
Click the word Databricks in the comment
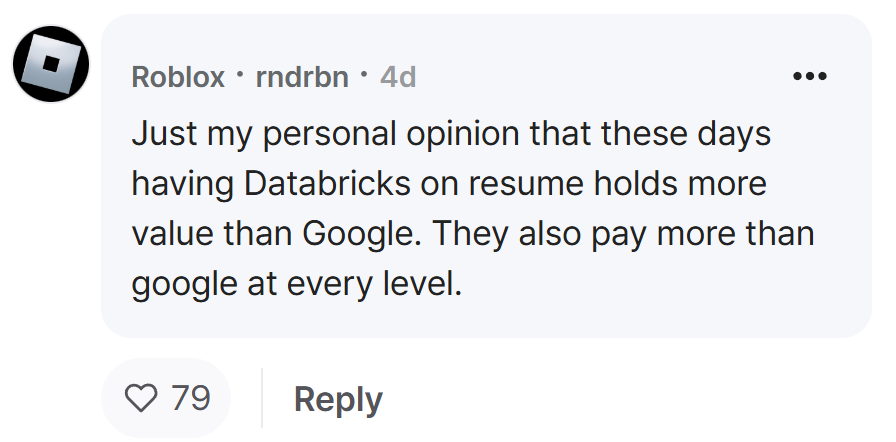point(327,184)
